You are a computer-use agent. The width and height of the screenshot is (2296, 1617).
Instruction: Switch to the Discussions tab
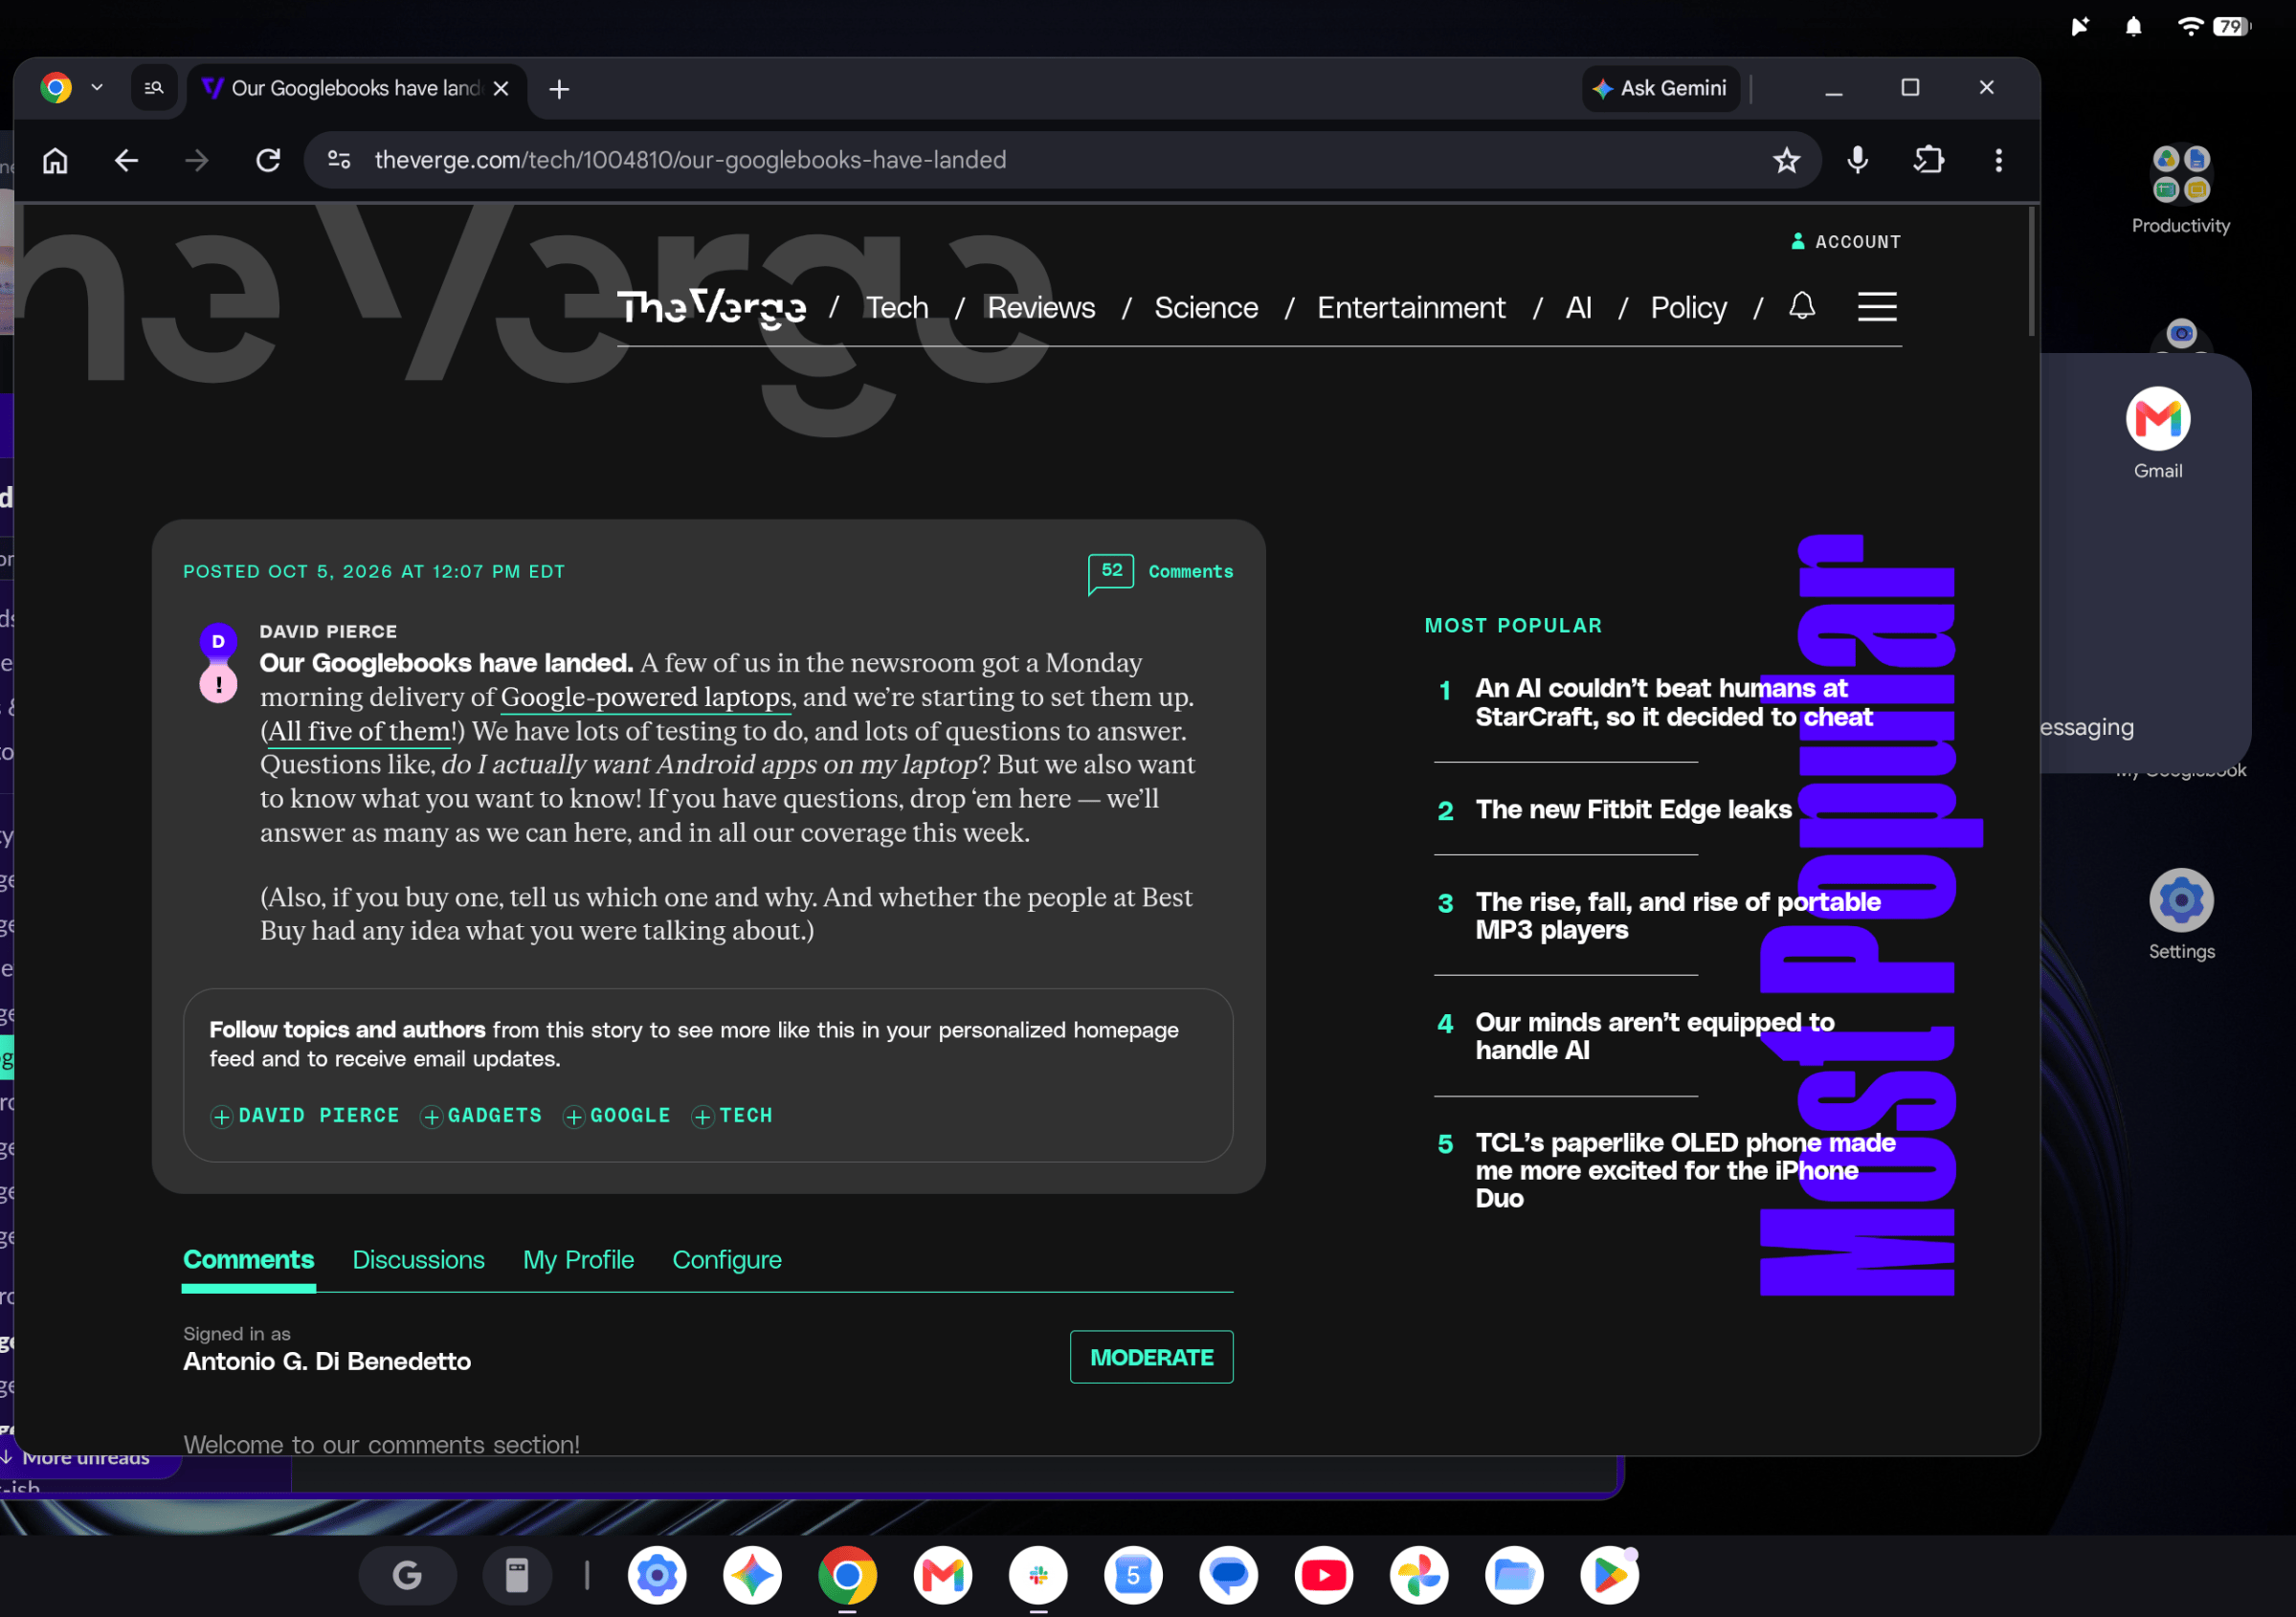[418, 1260]
